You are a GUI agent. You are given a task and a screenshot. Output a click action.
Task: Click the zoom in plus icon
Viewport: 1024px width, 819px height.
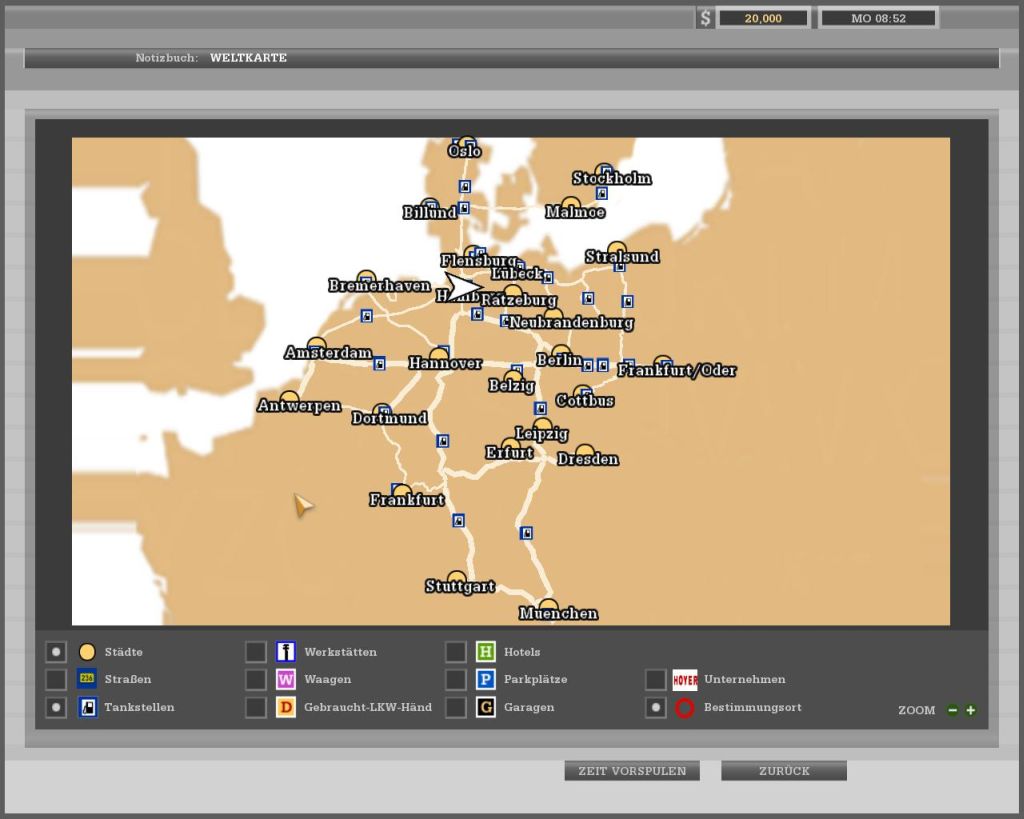(x=970, y=710)
